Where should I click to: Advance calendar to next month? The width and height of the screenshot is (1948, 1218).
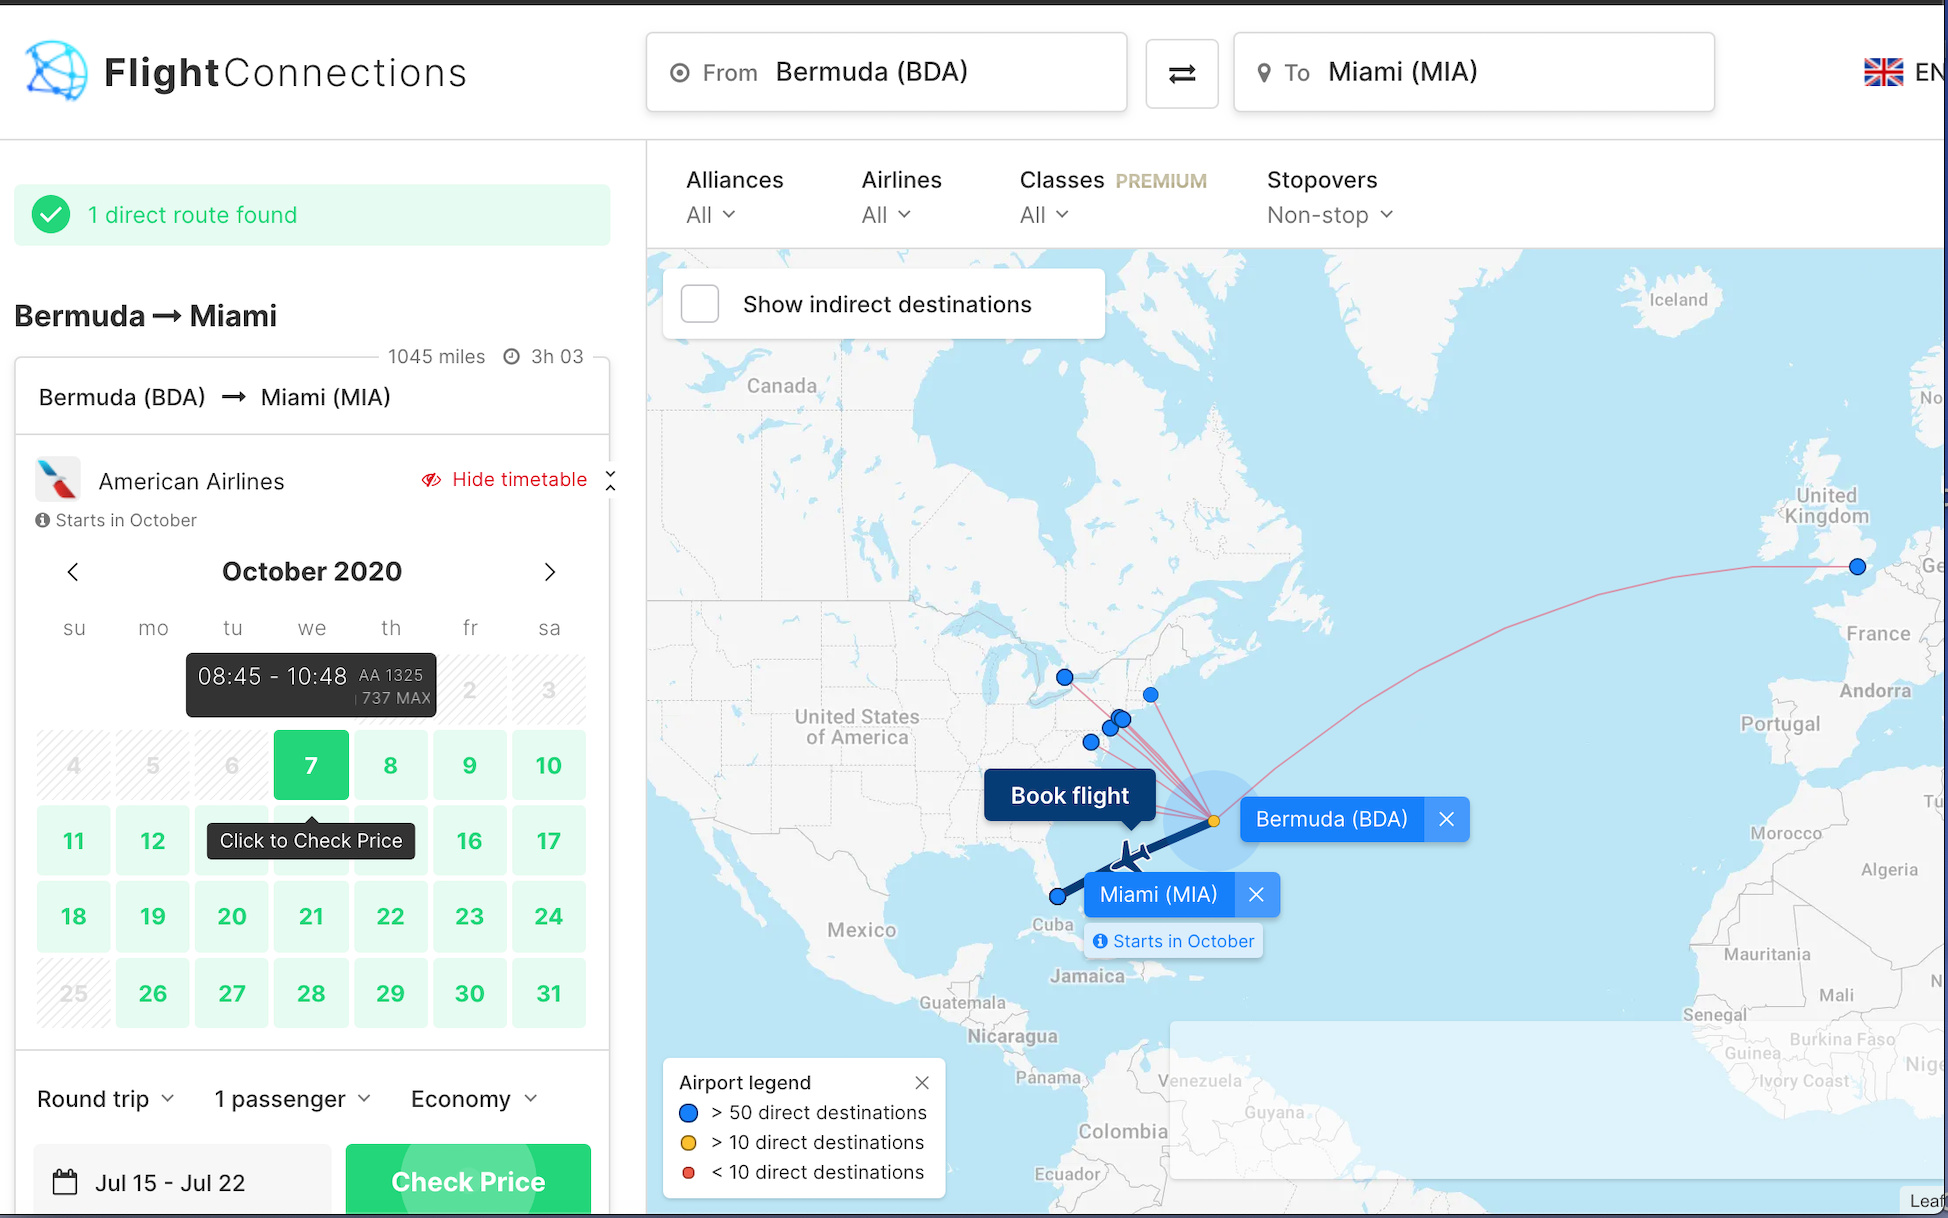pos(549,572)
